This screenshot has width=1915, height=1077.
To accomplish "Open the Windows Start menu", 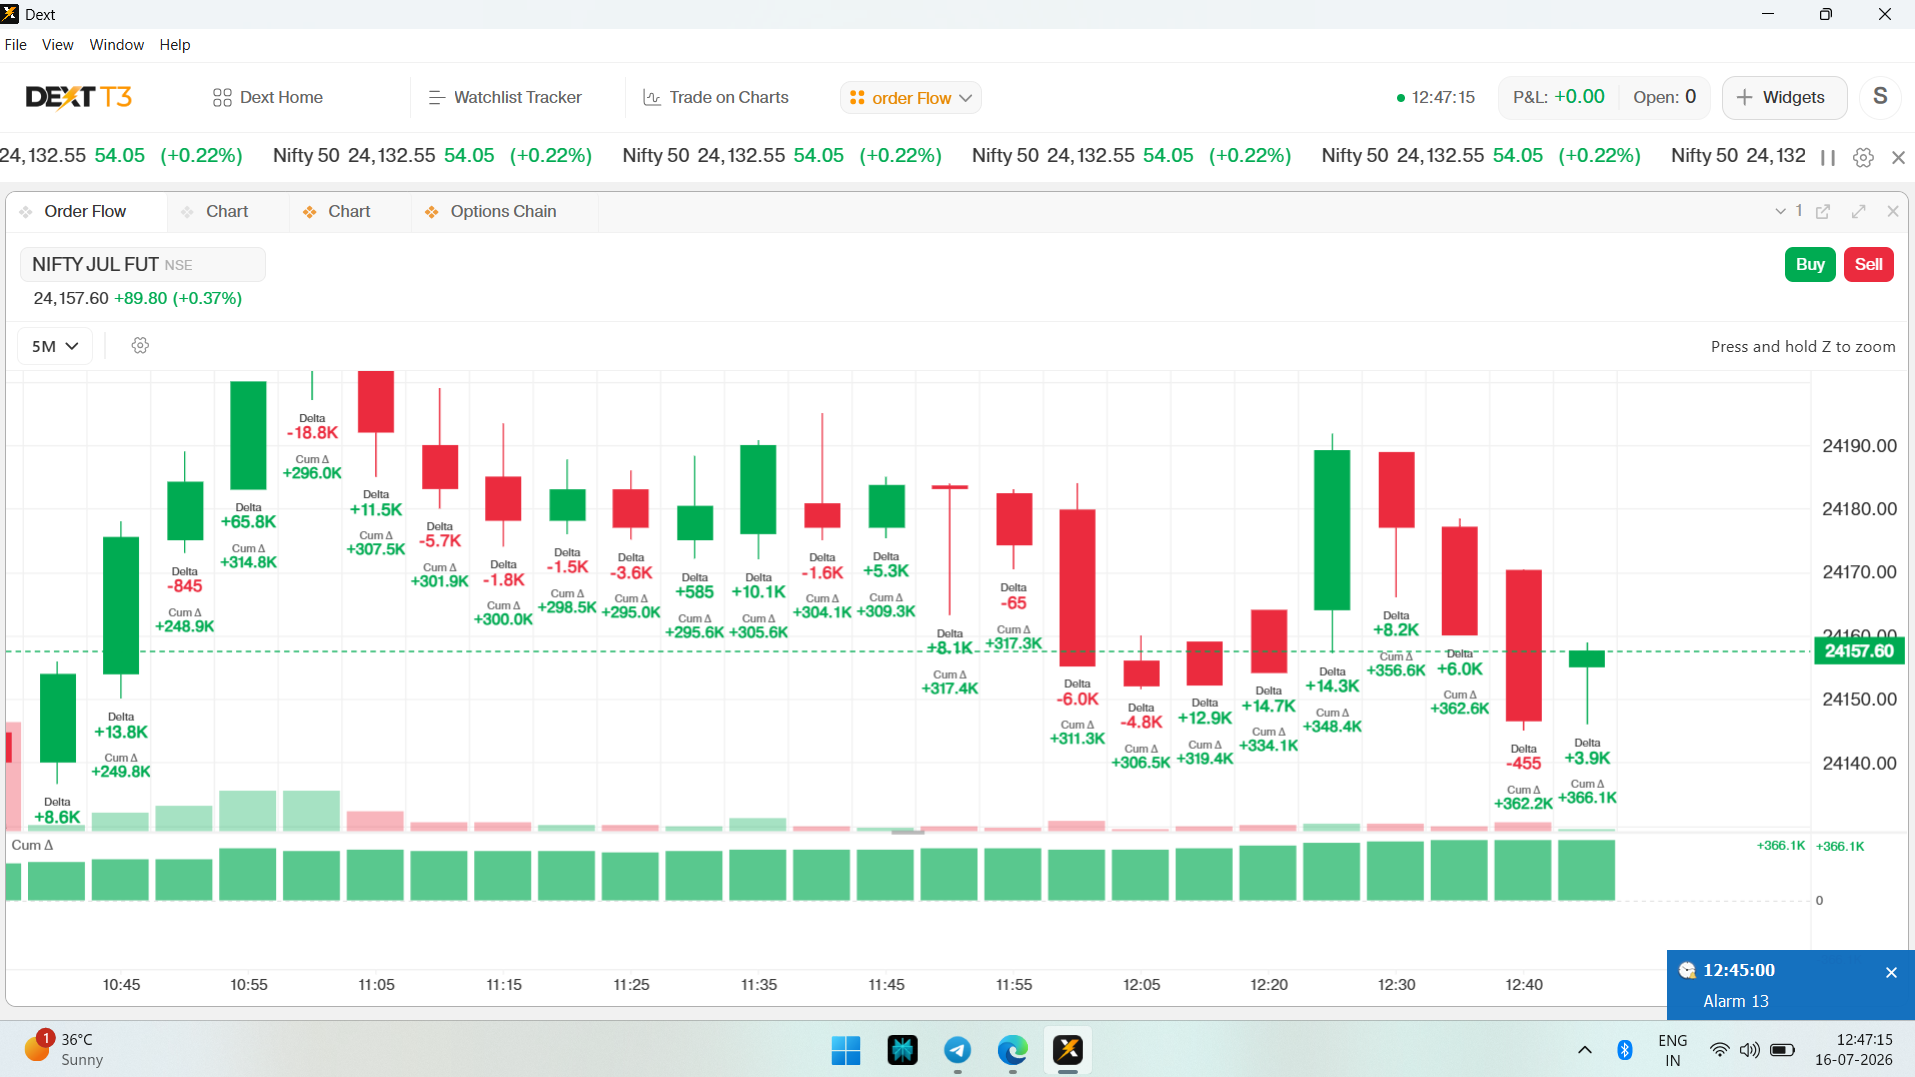I will 846,1050.
